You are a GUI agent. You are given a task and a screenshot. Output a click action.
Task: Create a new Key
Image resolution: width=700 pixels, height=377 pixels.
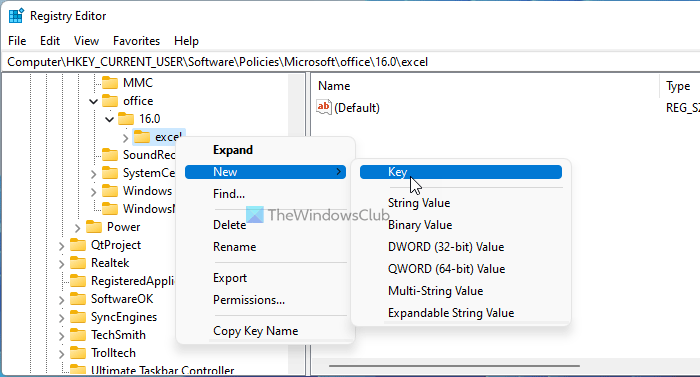(x=461, y=172)
